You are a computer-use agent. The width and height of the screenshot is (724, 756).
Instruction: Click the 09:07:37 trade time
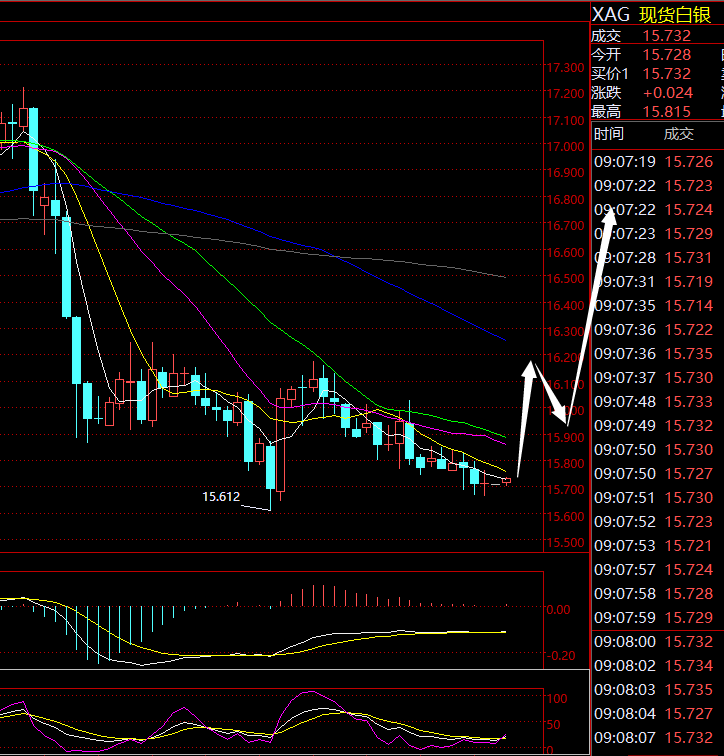(x=625, y=378)
